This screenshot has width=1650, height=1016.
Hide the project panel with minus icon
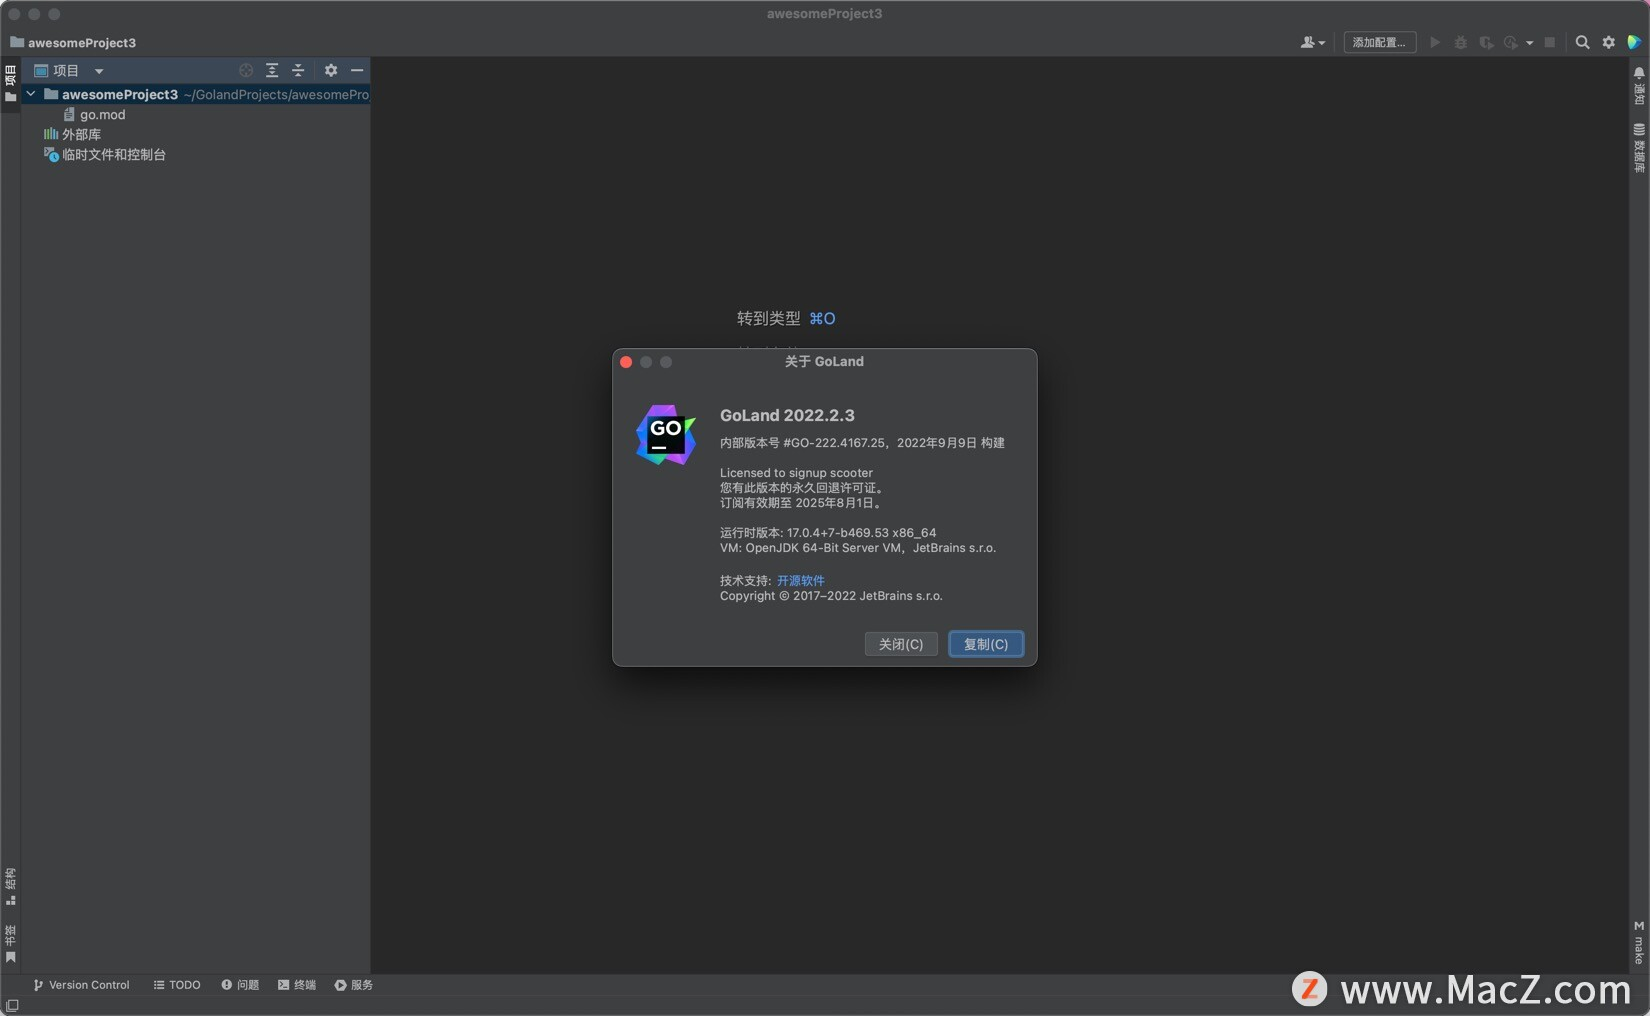click(357, 70)
